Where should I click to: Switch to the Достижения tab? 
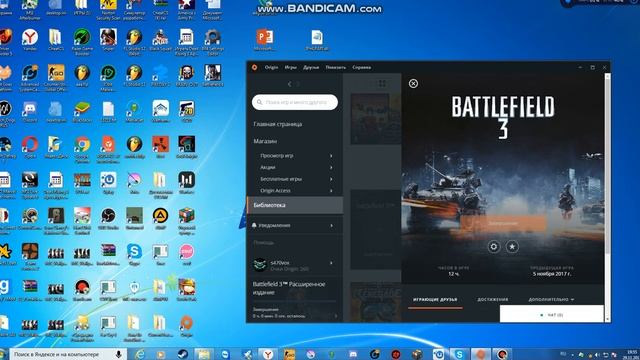(493, 300)
